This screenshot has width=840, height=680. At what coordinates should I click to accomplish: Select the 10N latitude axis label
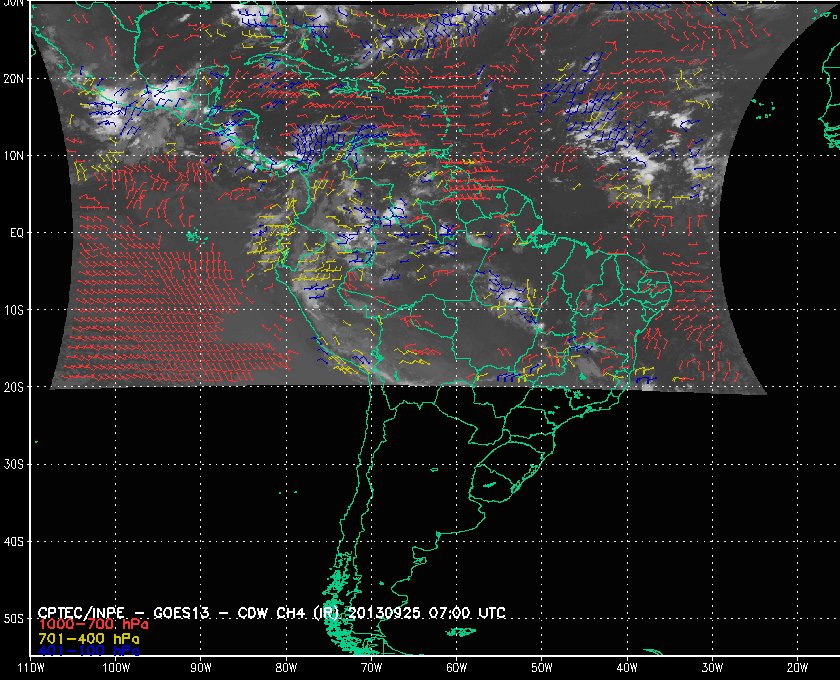(12, 155)
